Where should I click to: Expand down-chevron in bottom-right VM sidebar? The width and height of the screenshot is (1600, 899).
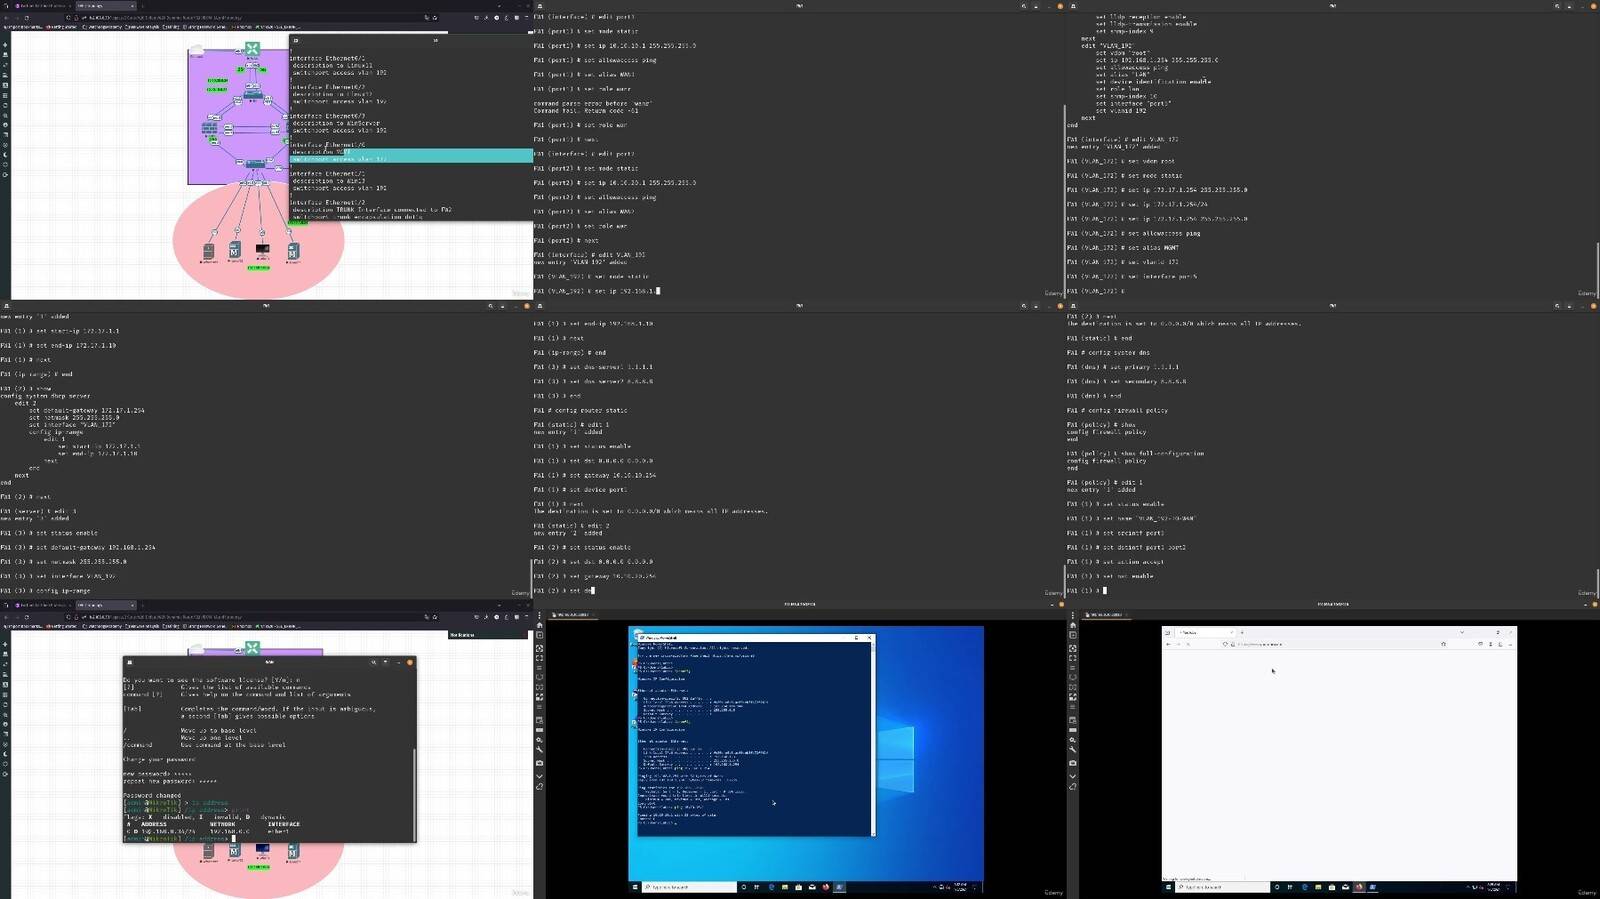(x=1073, y=776)
